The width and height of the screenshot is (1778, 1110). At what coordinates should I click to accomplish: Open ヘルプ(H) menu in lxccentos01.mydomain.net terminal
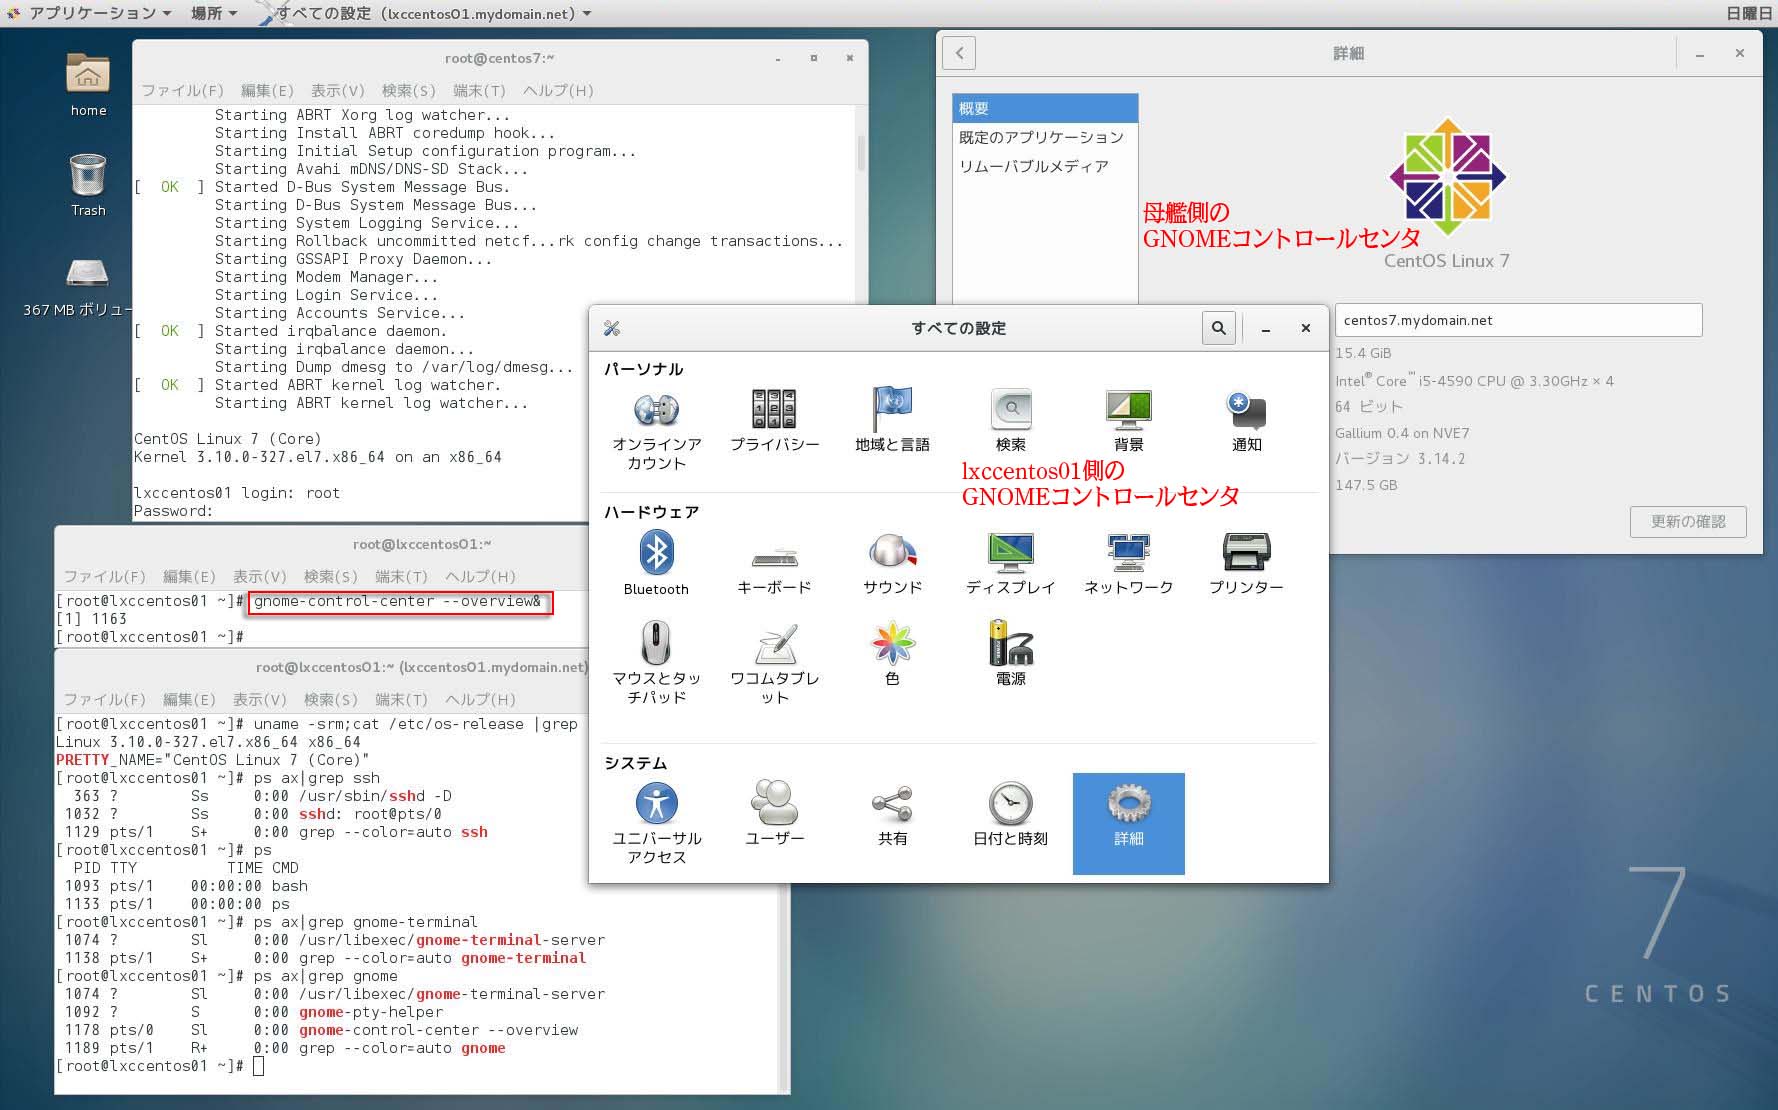480,699
